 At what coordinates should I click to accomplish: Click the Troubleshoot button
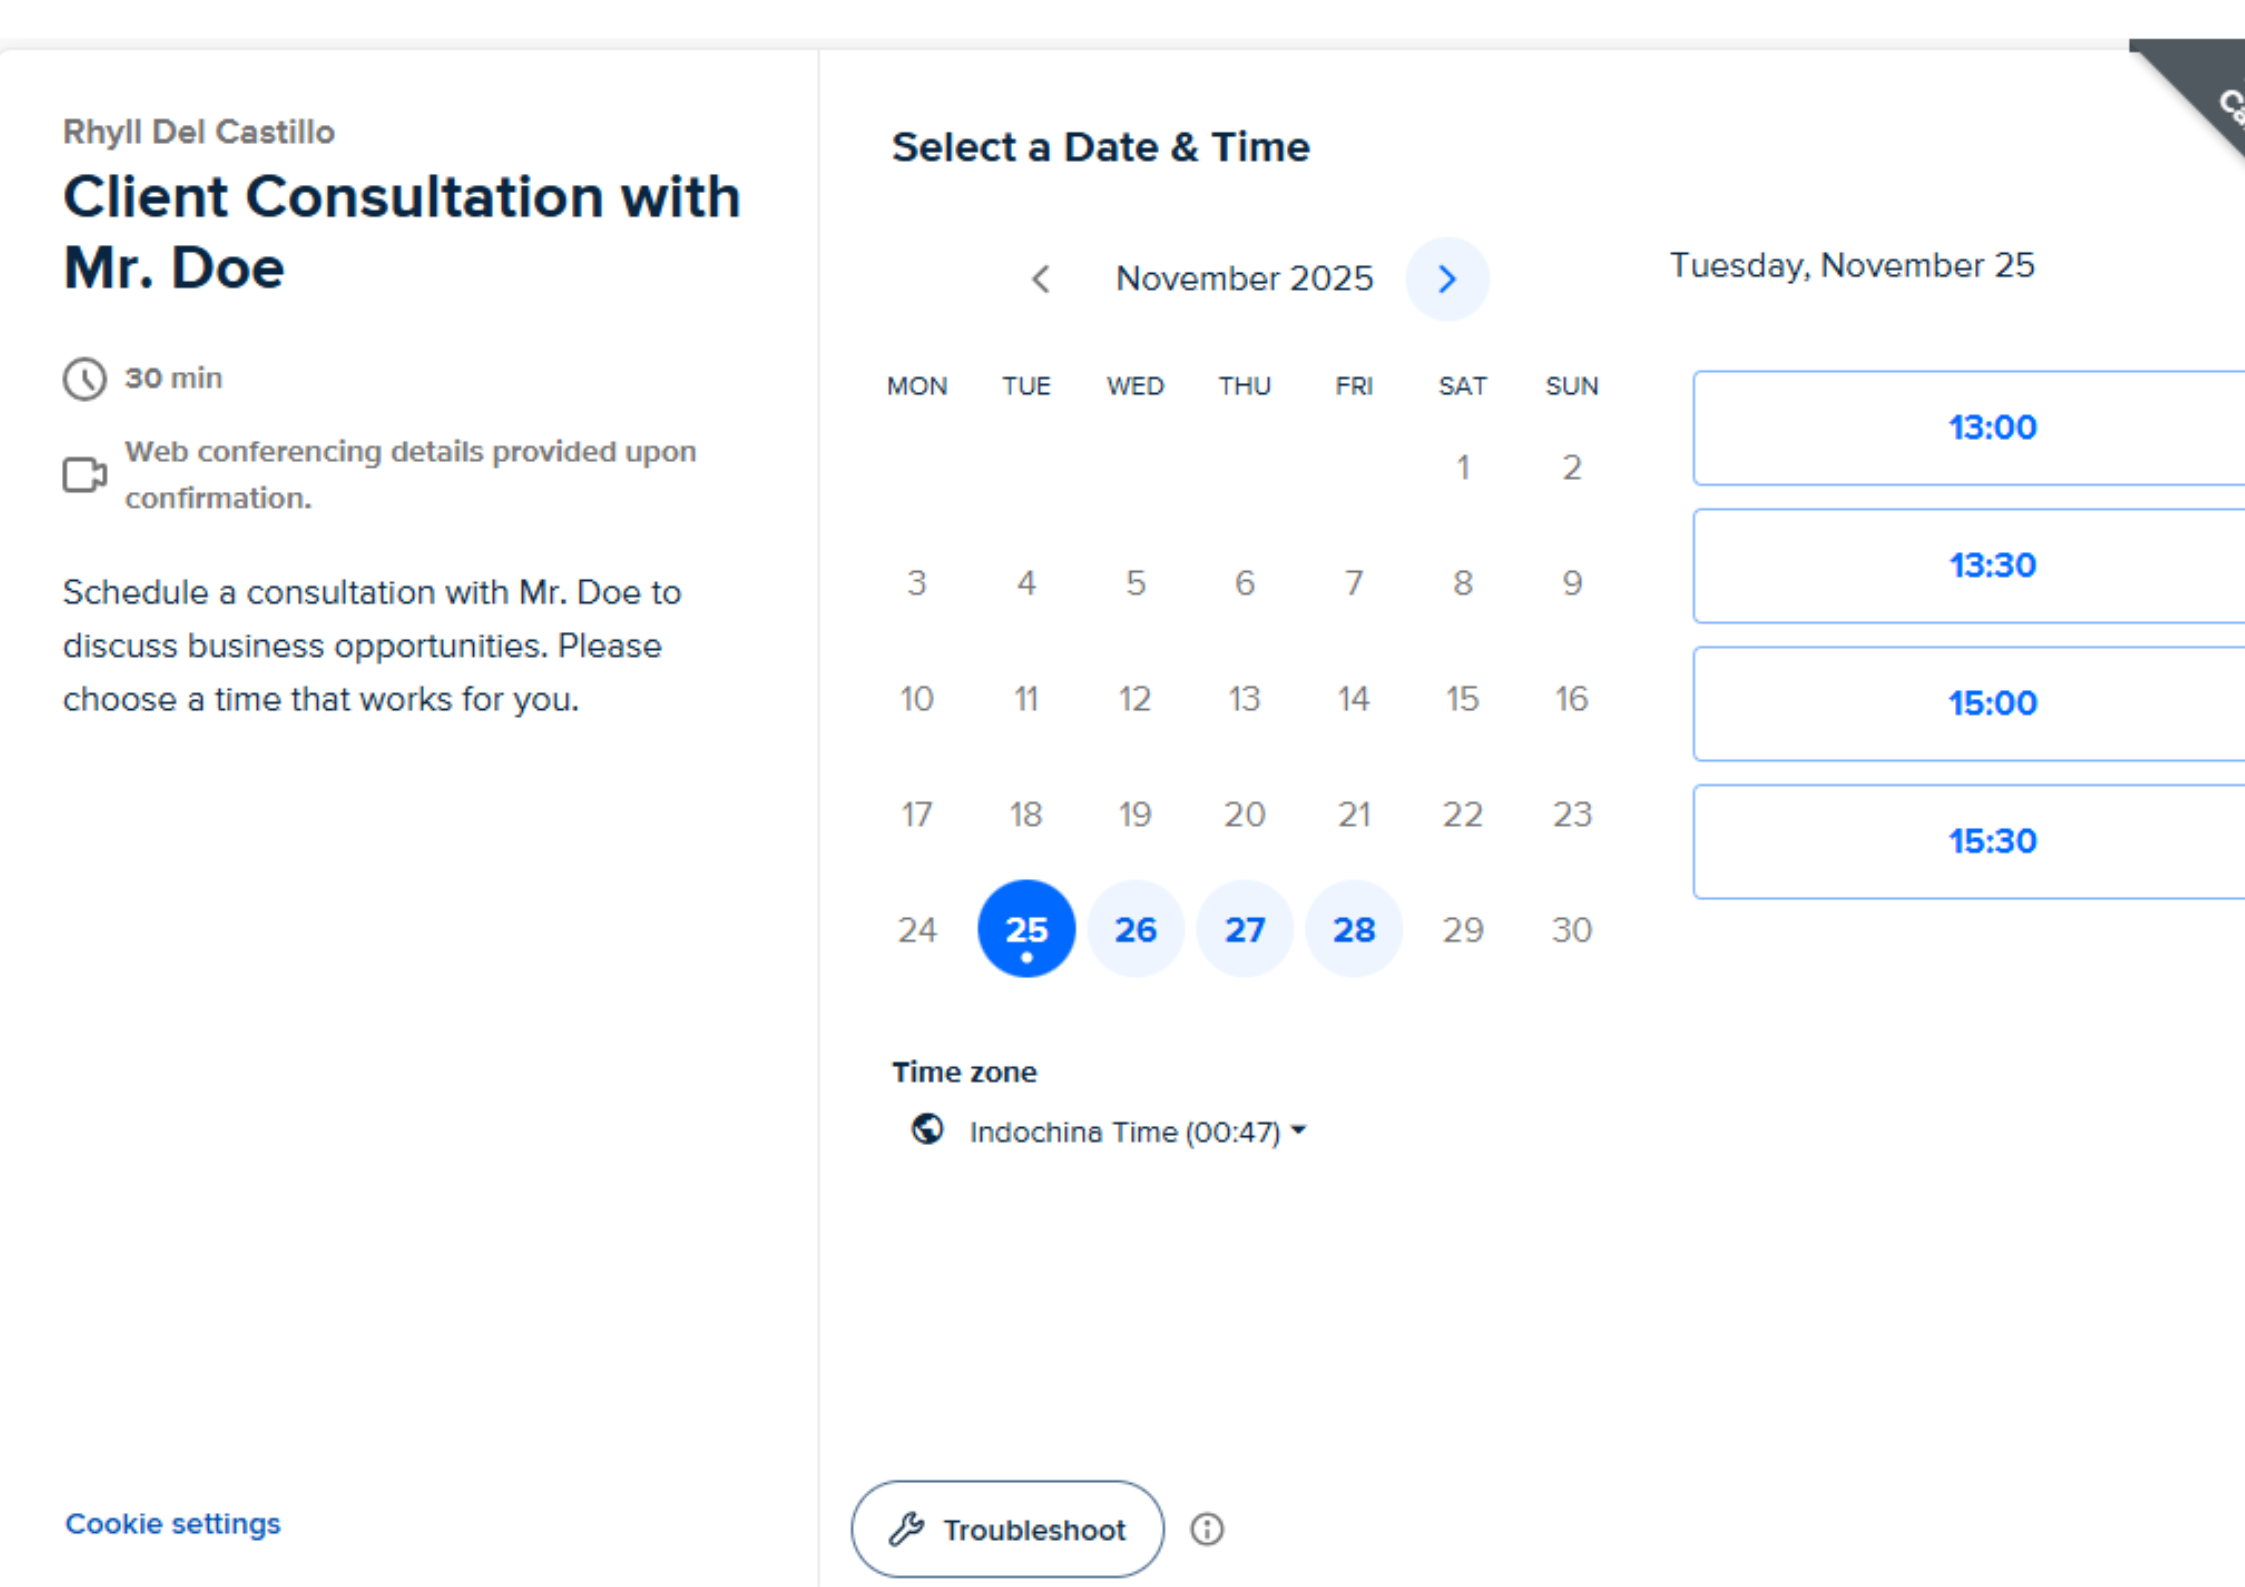(x=1007, y=1529)
